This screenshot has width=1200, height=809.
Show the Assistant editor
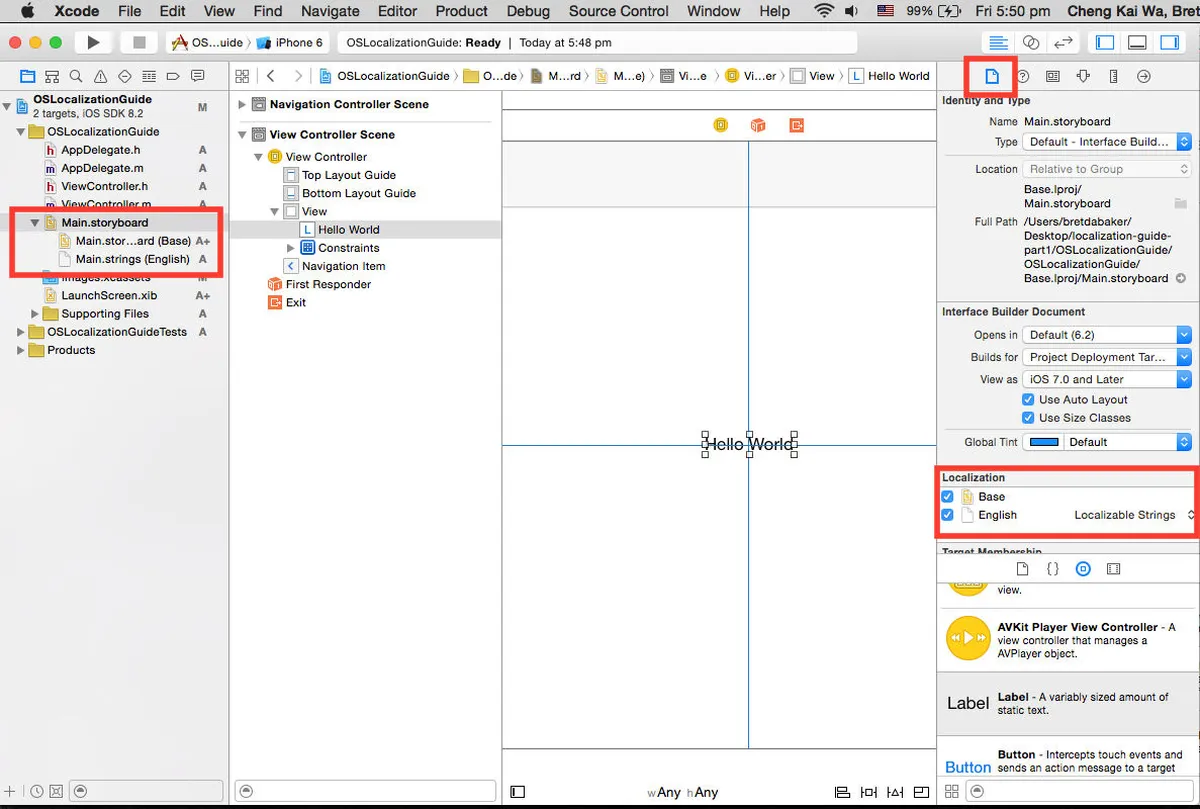(x=1030, y=43)
